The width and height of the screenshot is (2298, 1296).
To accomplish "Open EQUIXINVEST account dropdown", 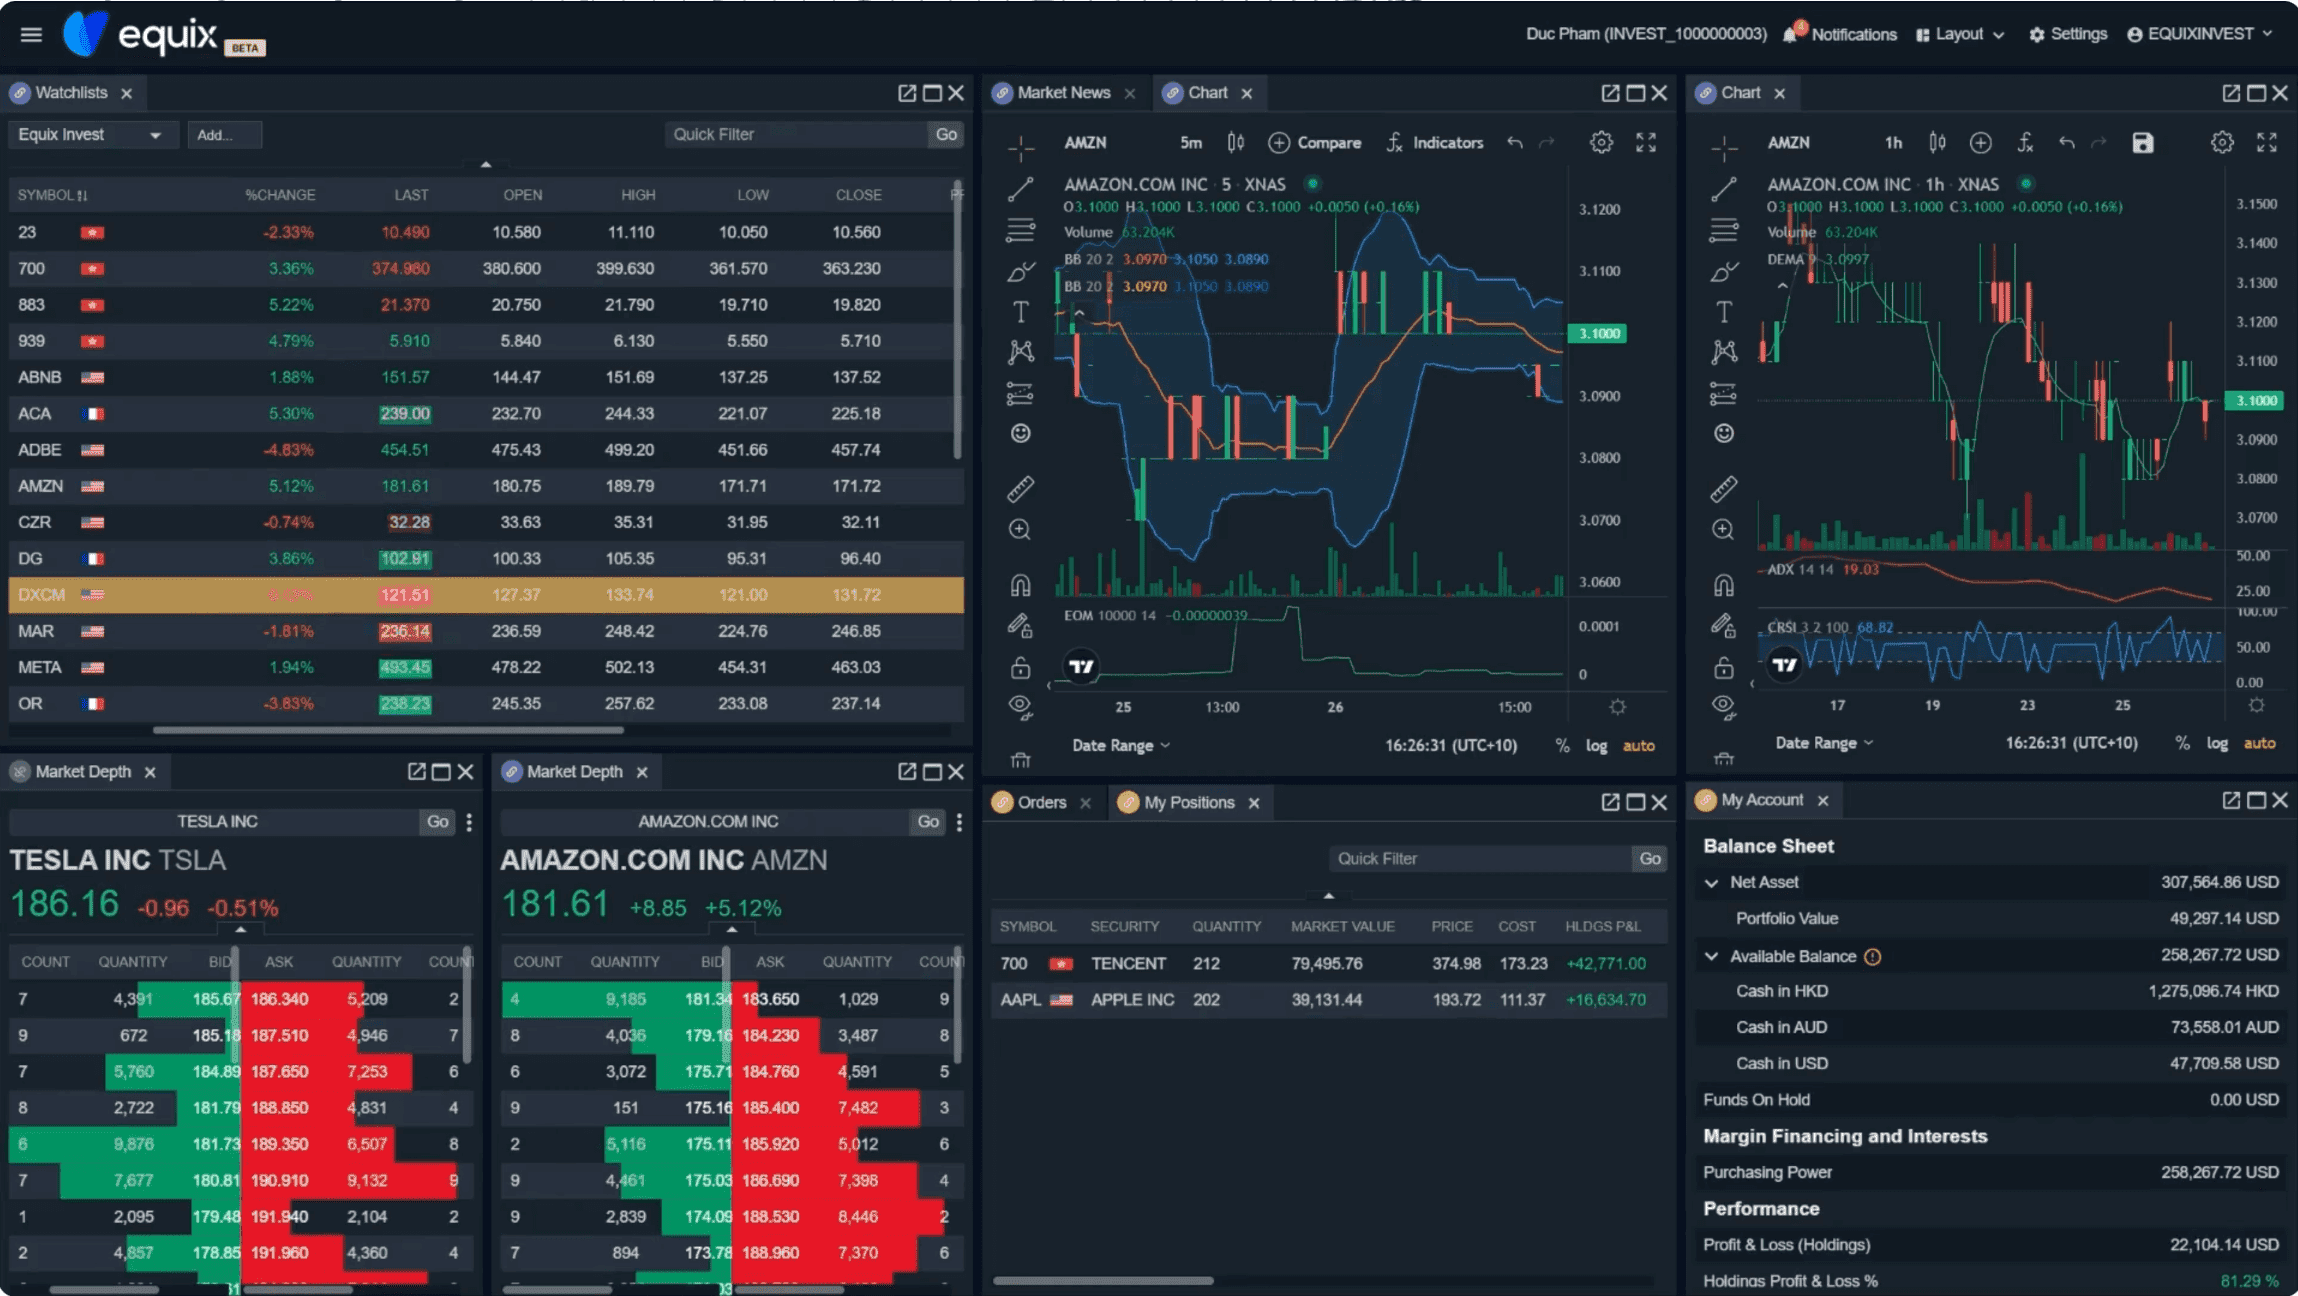I will 2200,34.
